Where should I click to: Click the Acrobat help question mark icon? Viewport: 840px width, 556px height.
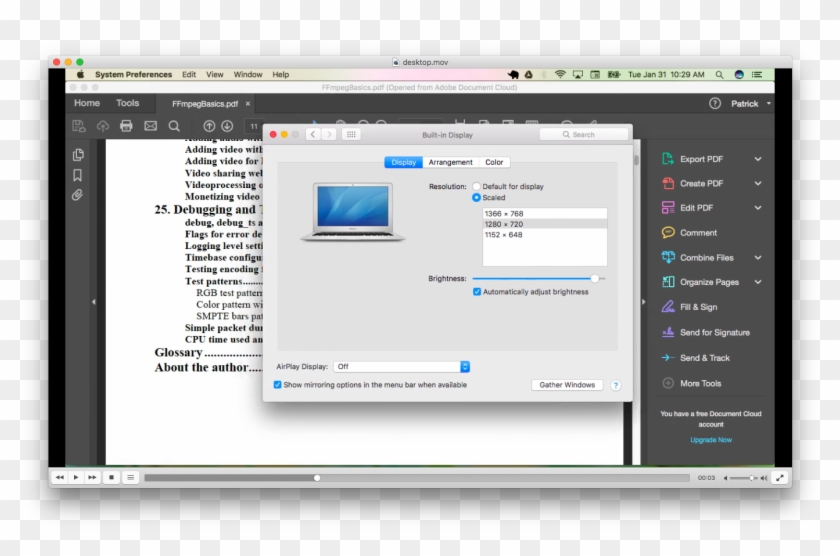[715, 103]
